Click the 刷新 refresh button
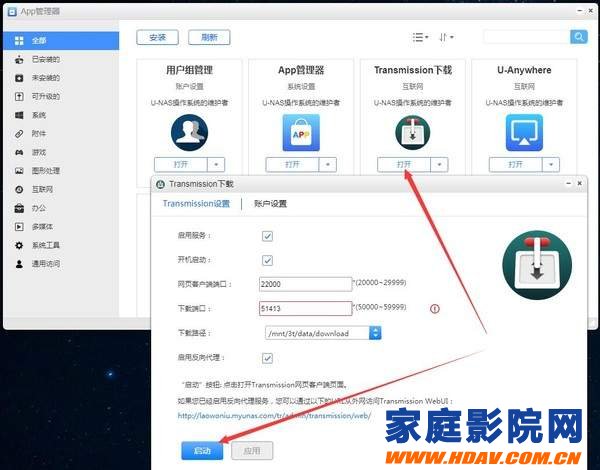Image resolution: width=600 pixels, height=470 pixels. 209,37
